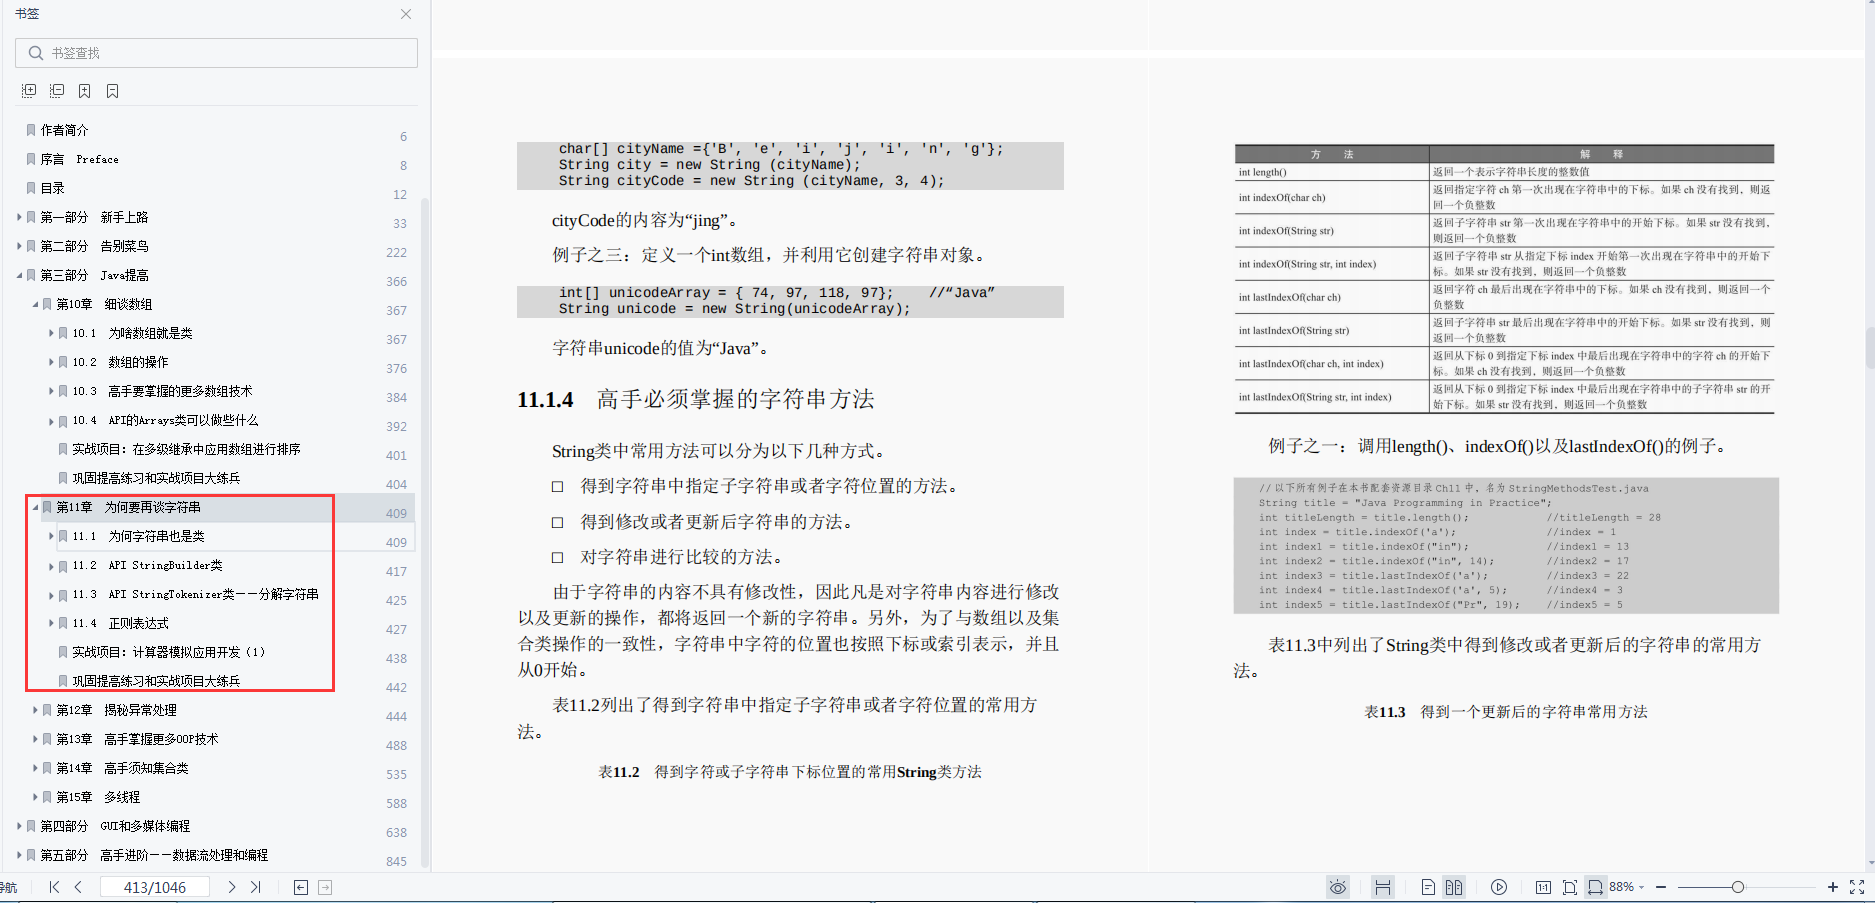The image size is (1875, 903).
Task: Toggle continuous scrolling mode icon
Action: pos(1383,887)
